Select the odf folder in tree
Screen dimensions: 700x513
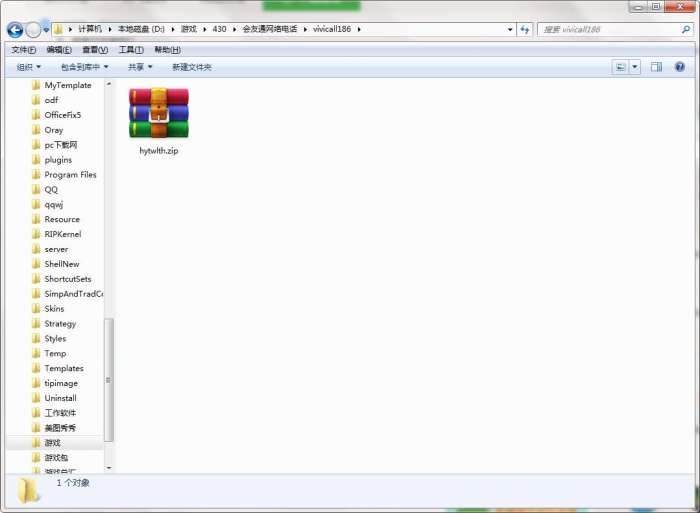51,100
